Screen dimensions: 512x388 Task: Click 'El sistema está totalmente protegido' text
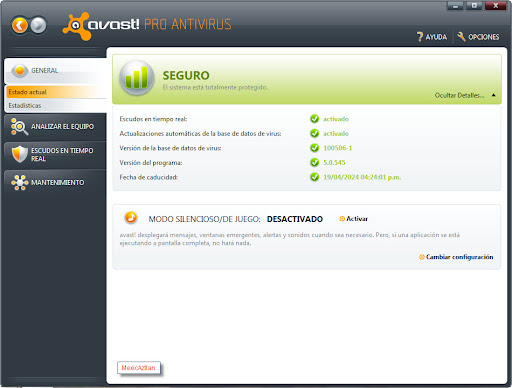click(215, 87)
